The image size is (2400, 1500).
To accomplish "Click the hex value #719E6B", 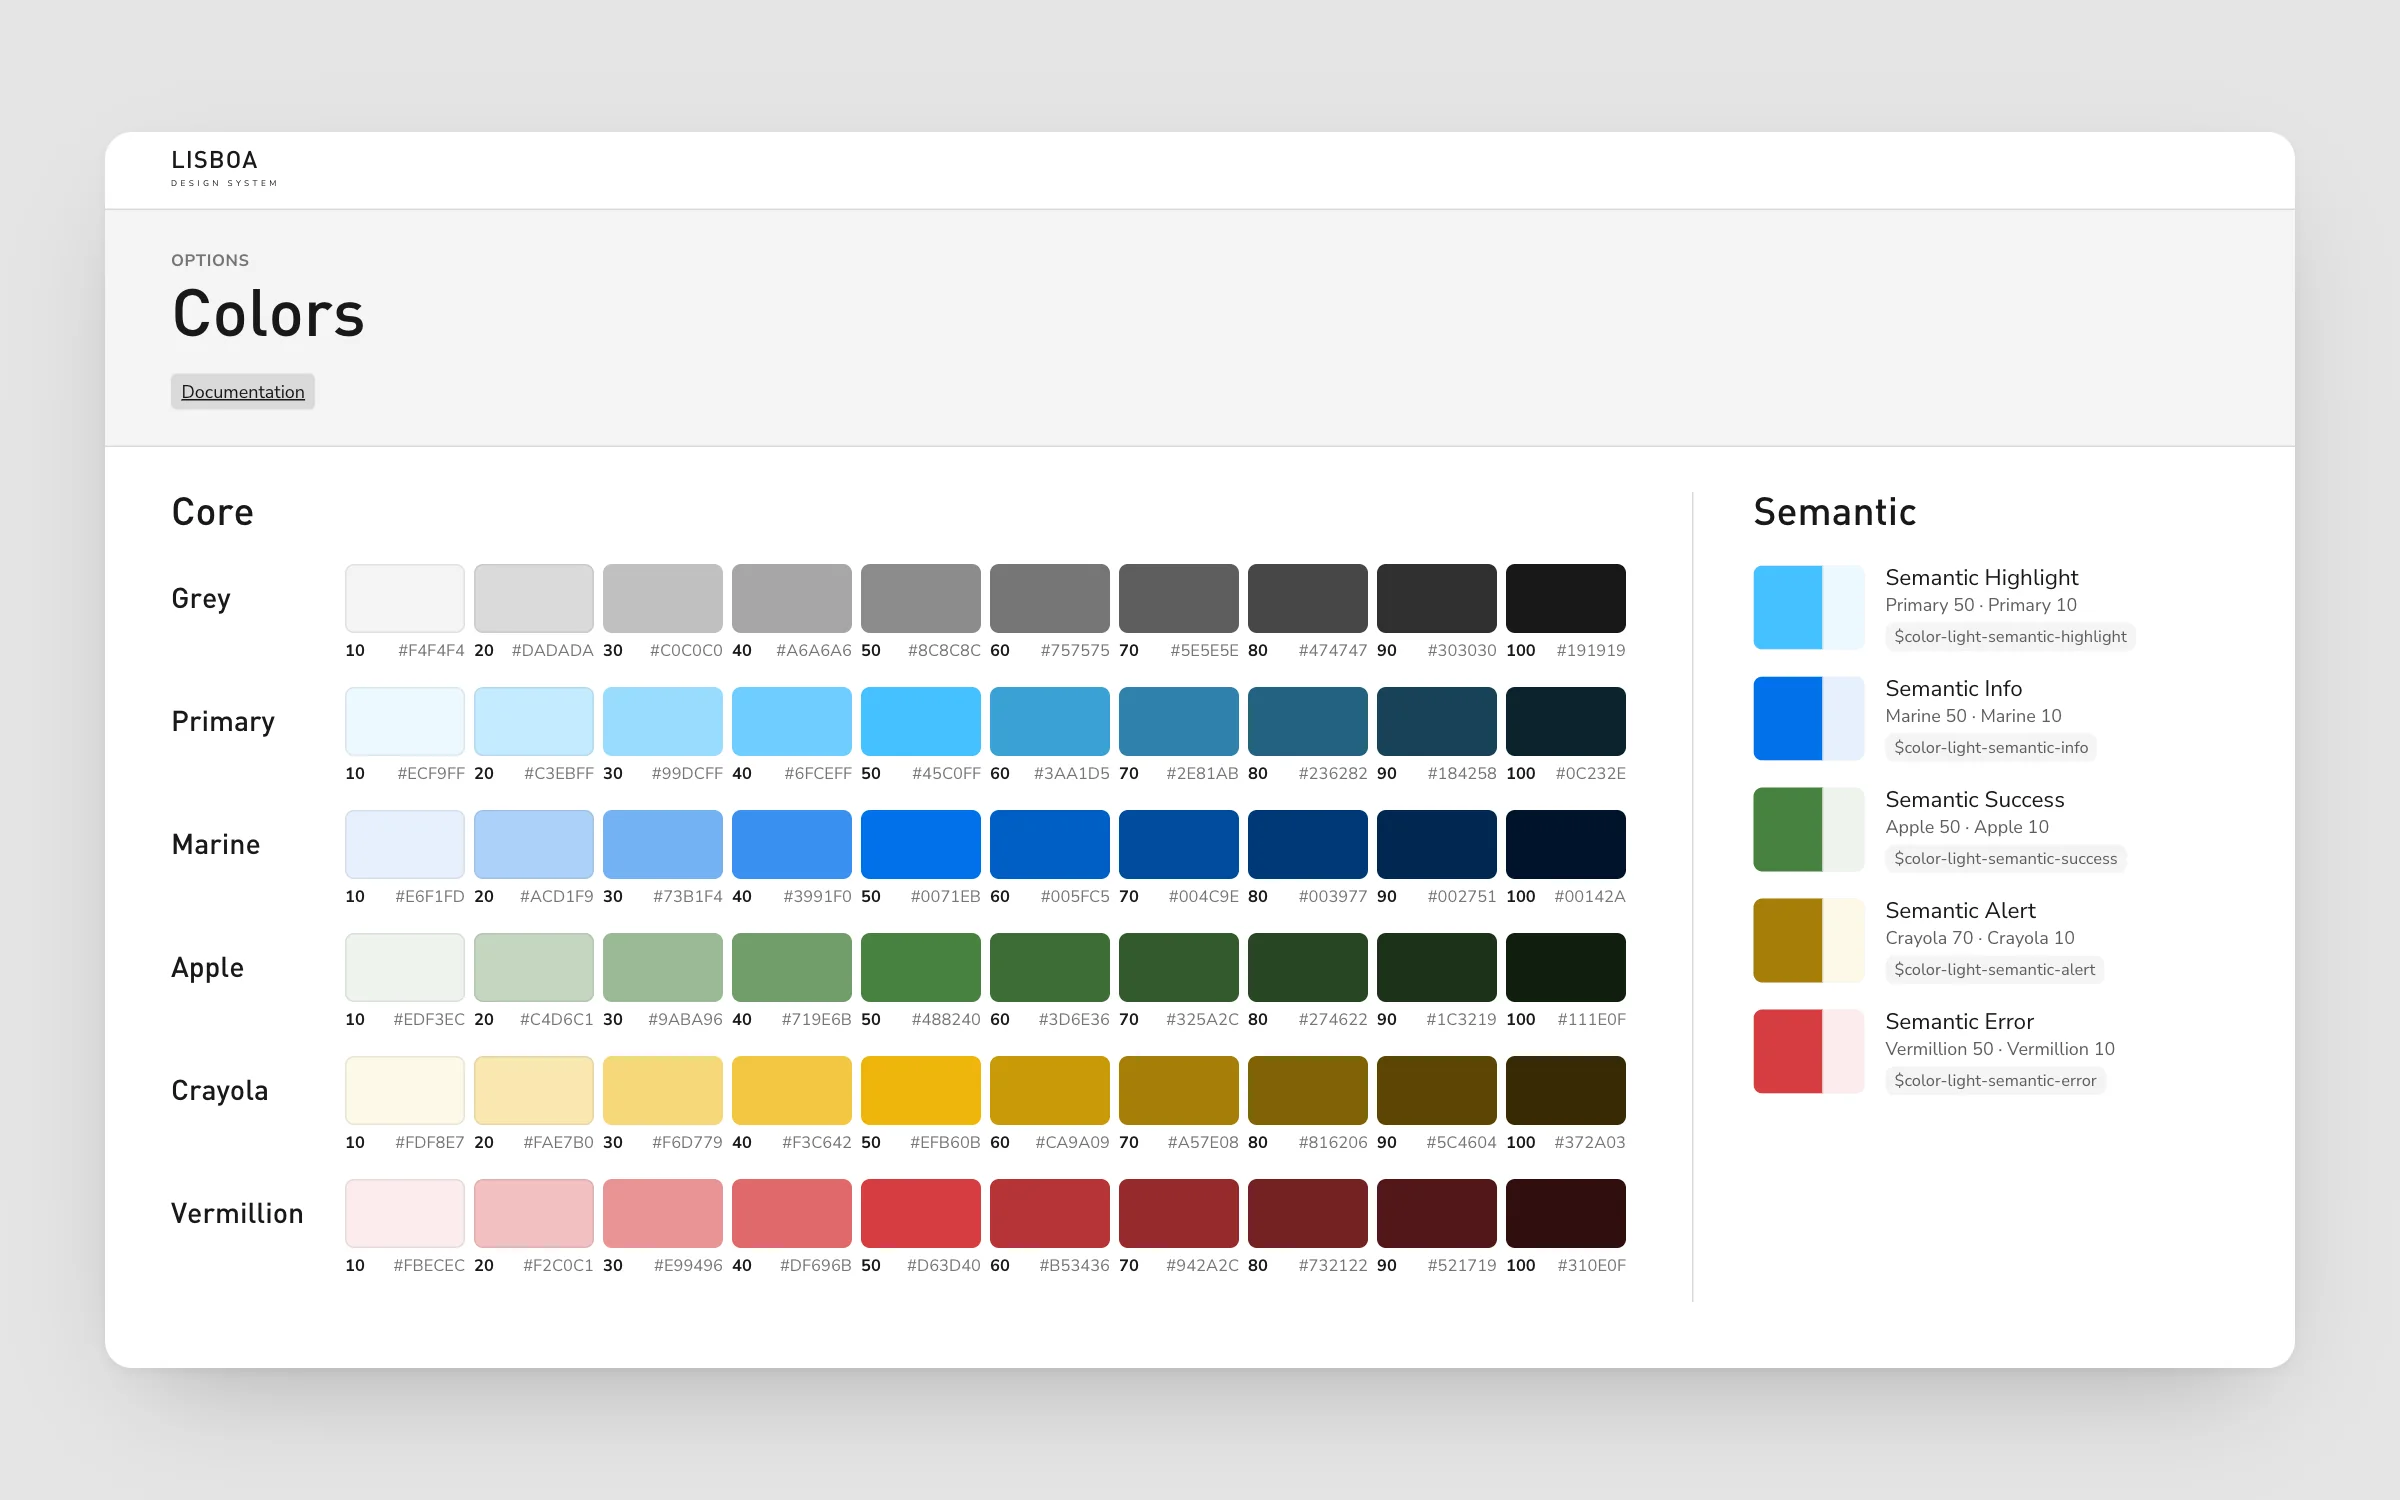I will 816,1020.
